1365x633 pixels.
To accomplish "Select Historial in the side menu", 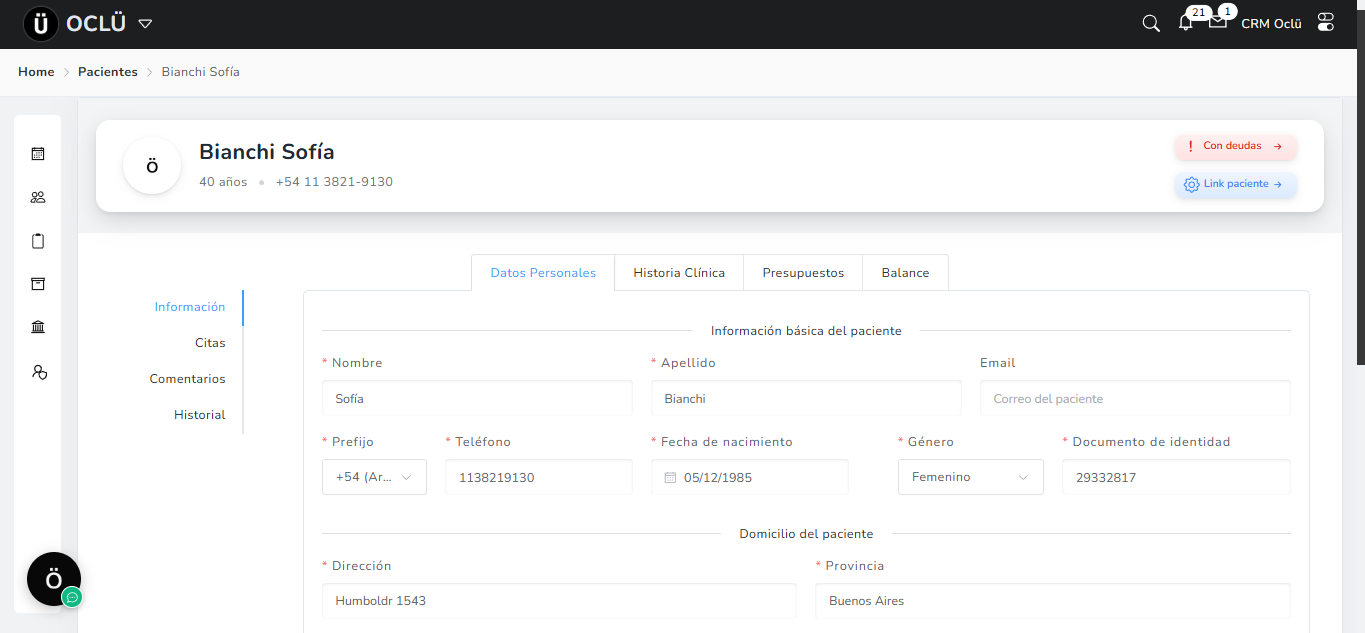I will [x=200, y=415].
